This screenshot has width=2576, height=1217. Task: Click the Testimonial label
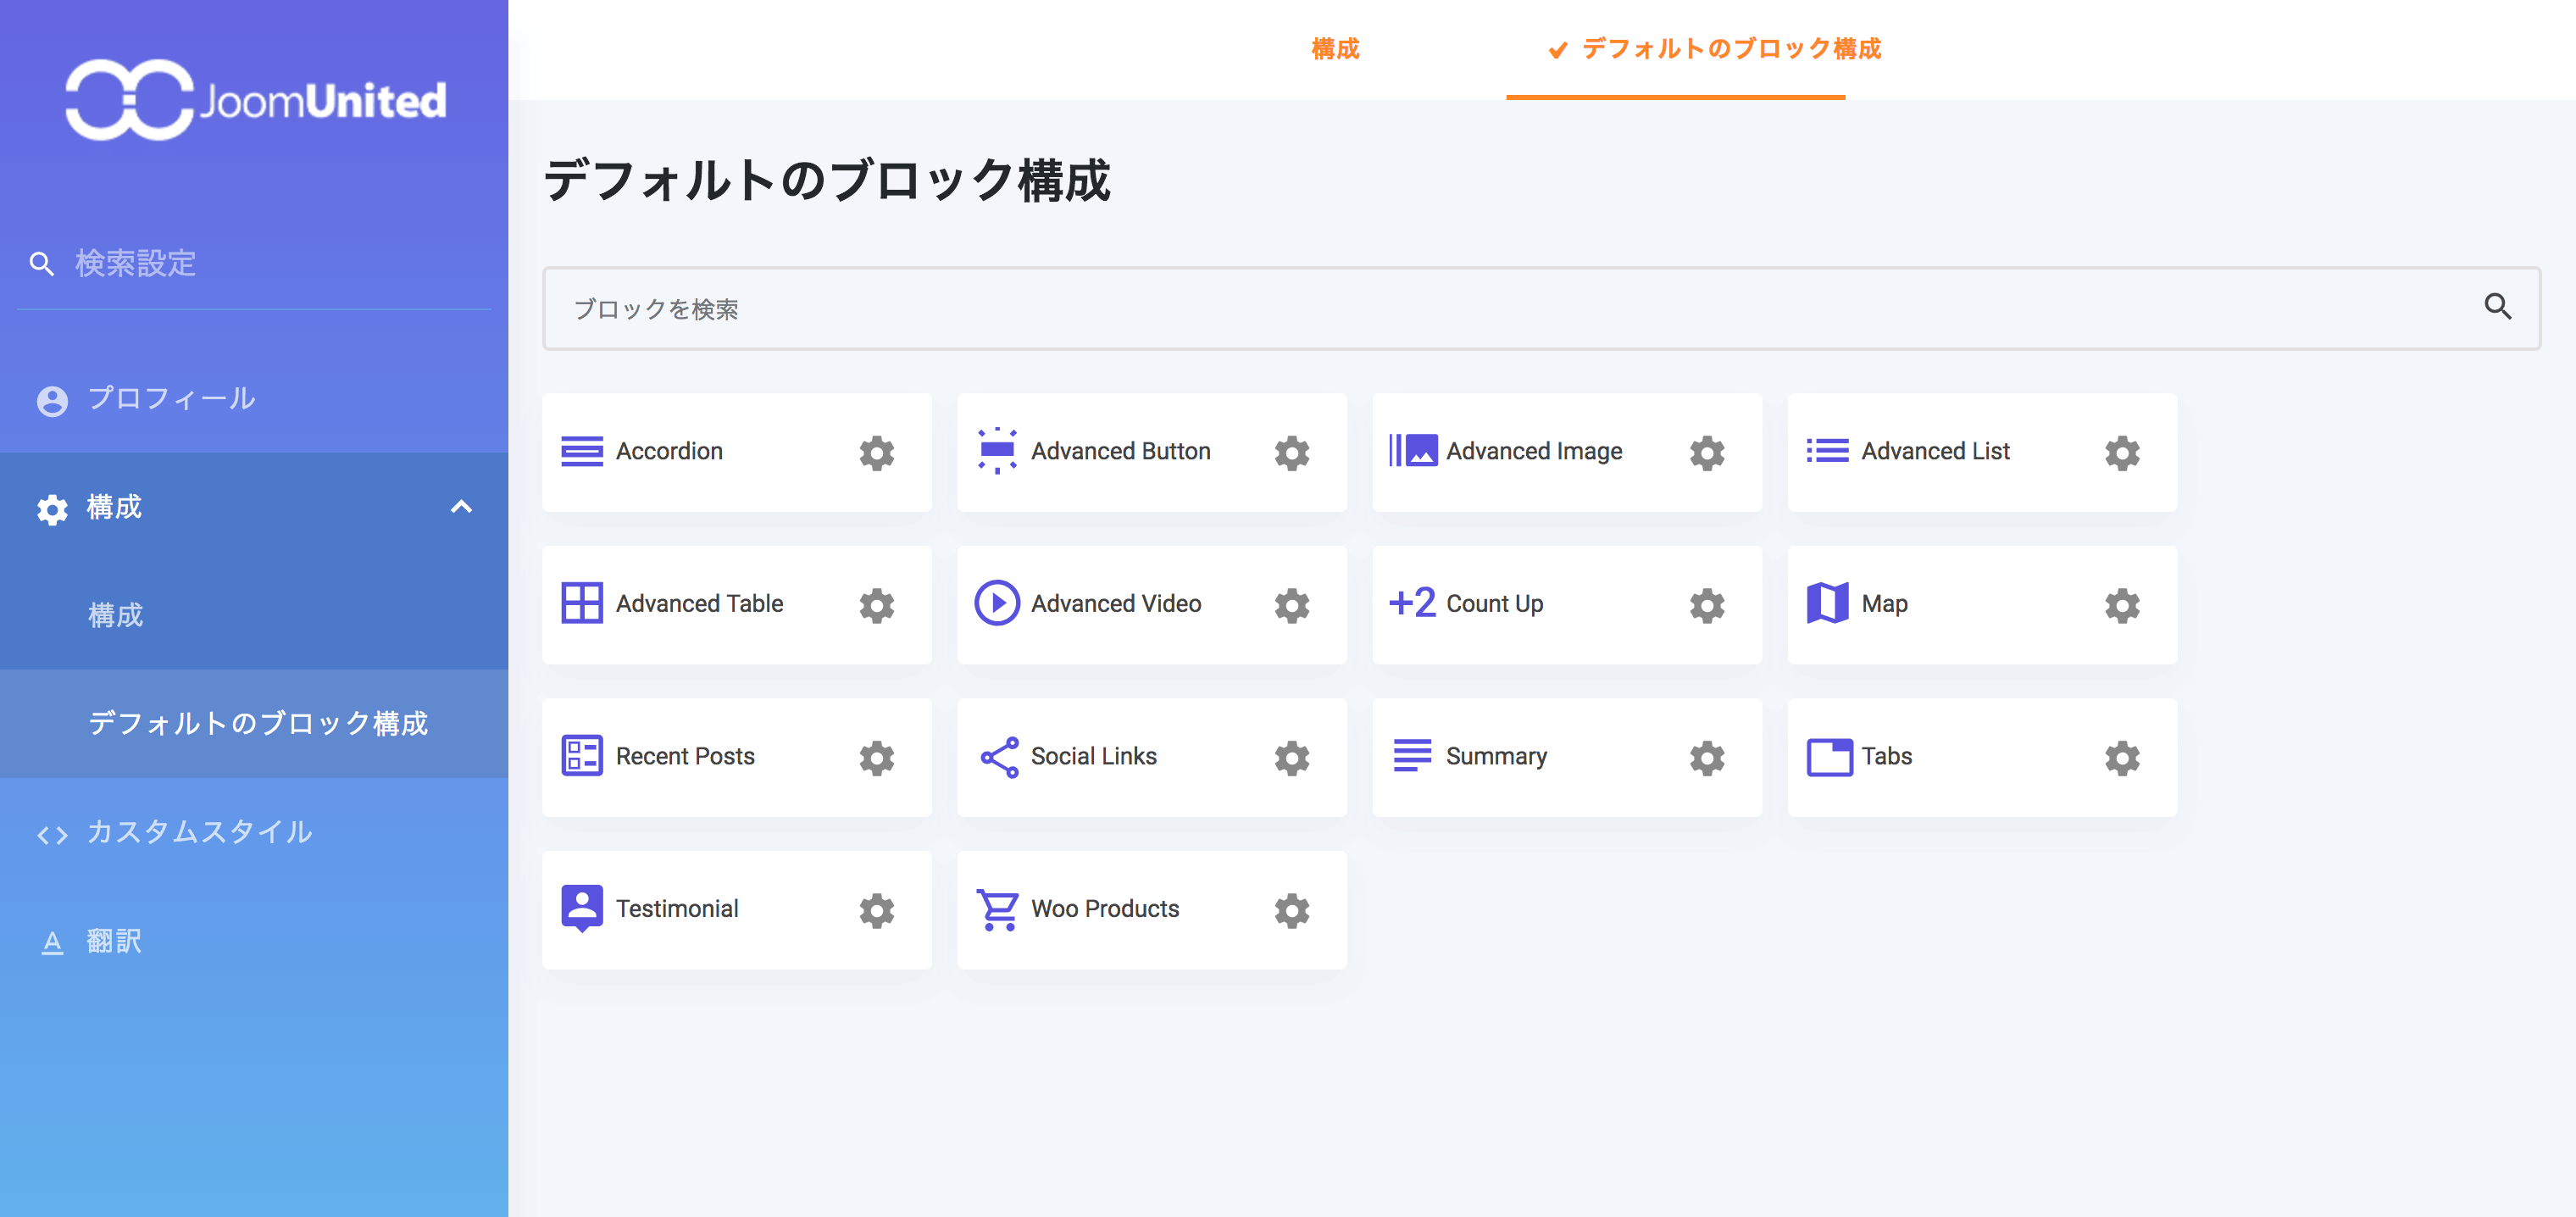pos(677,908)
